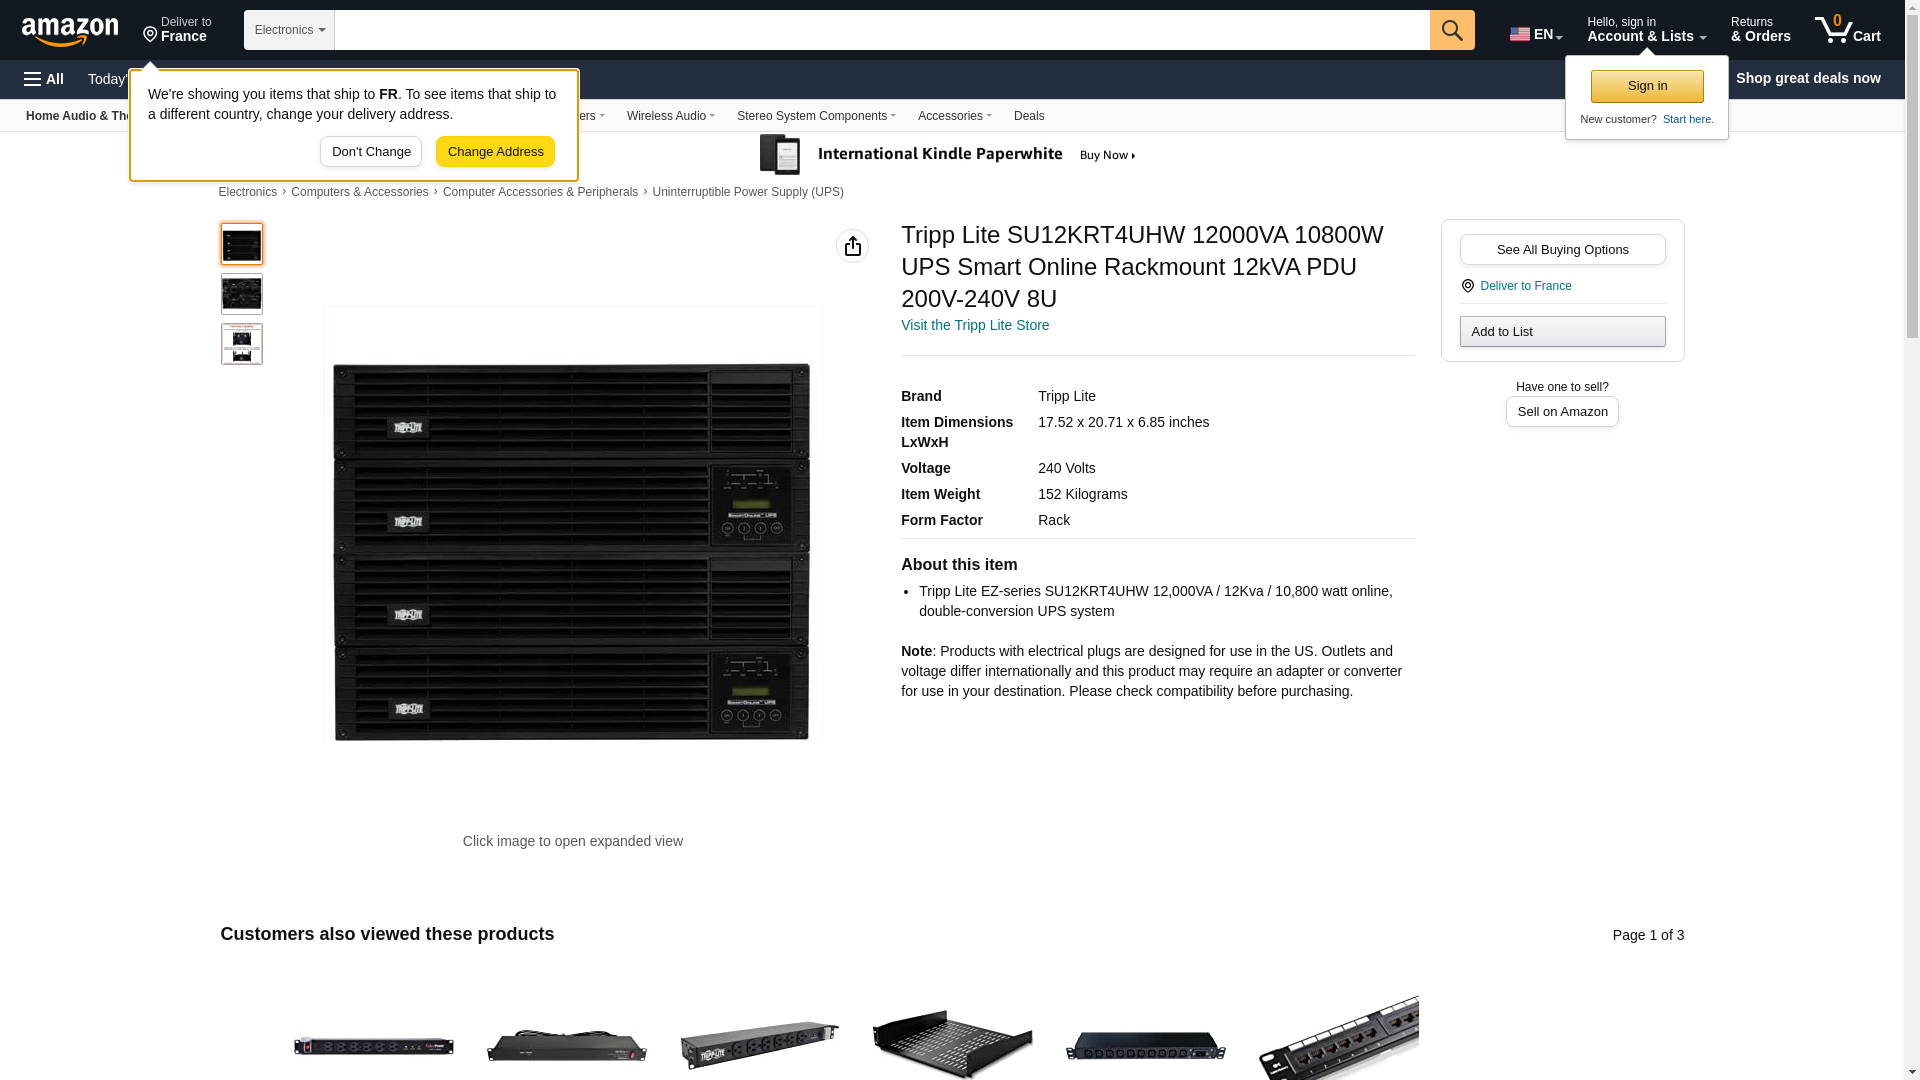Click the Amazon logo
This screenshot has height=1080, width=1920.
click(x=70, y=32)
